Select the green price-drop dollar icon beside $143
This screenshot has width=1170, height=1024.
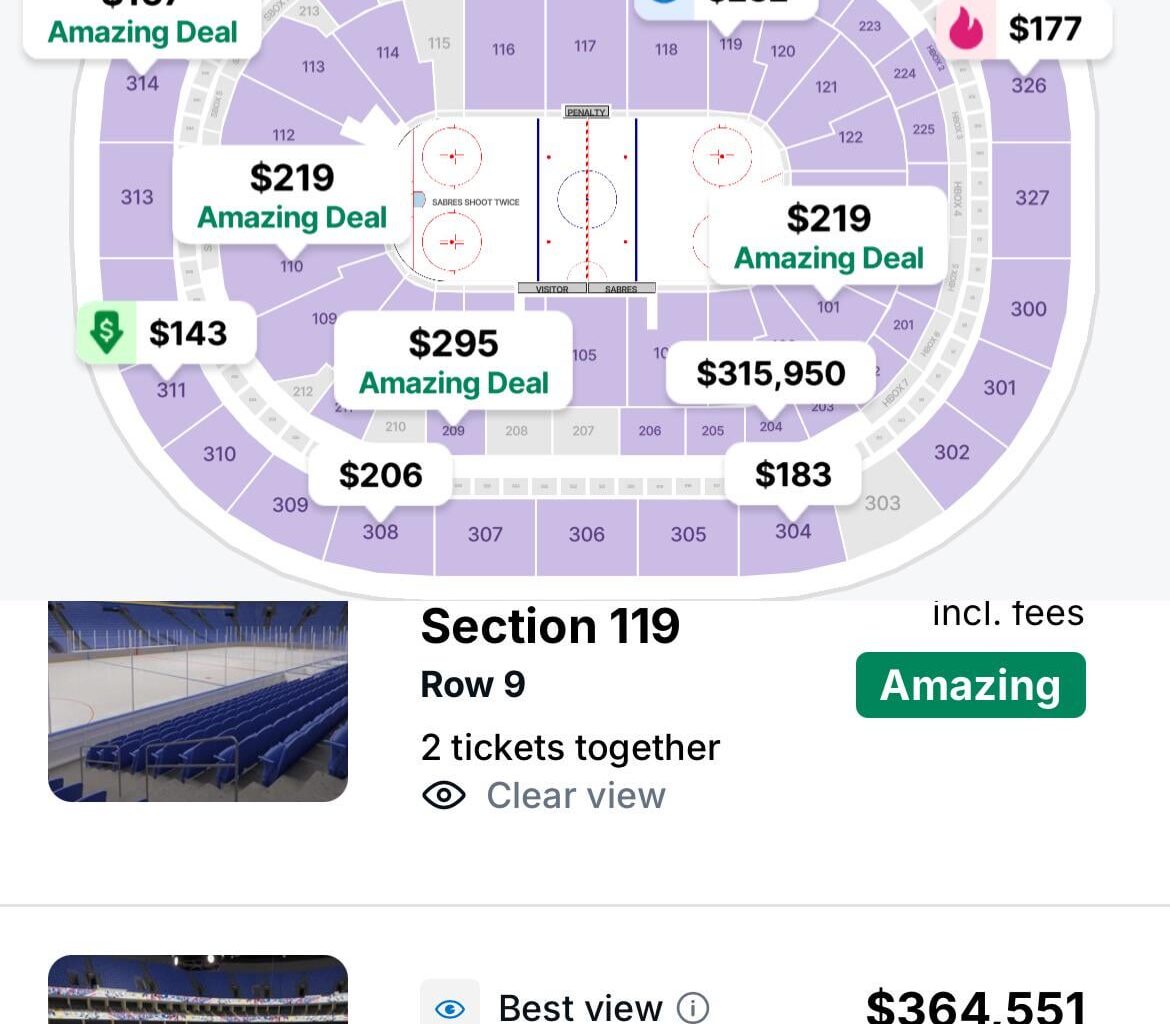point(106,332)
